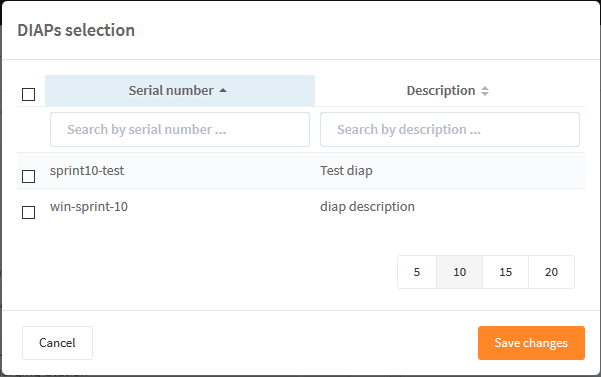Show 10 rows per page

click(x=460, y=272)
